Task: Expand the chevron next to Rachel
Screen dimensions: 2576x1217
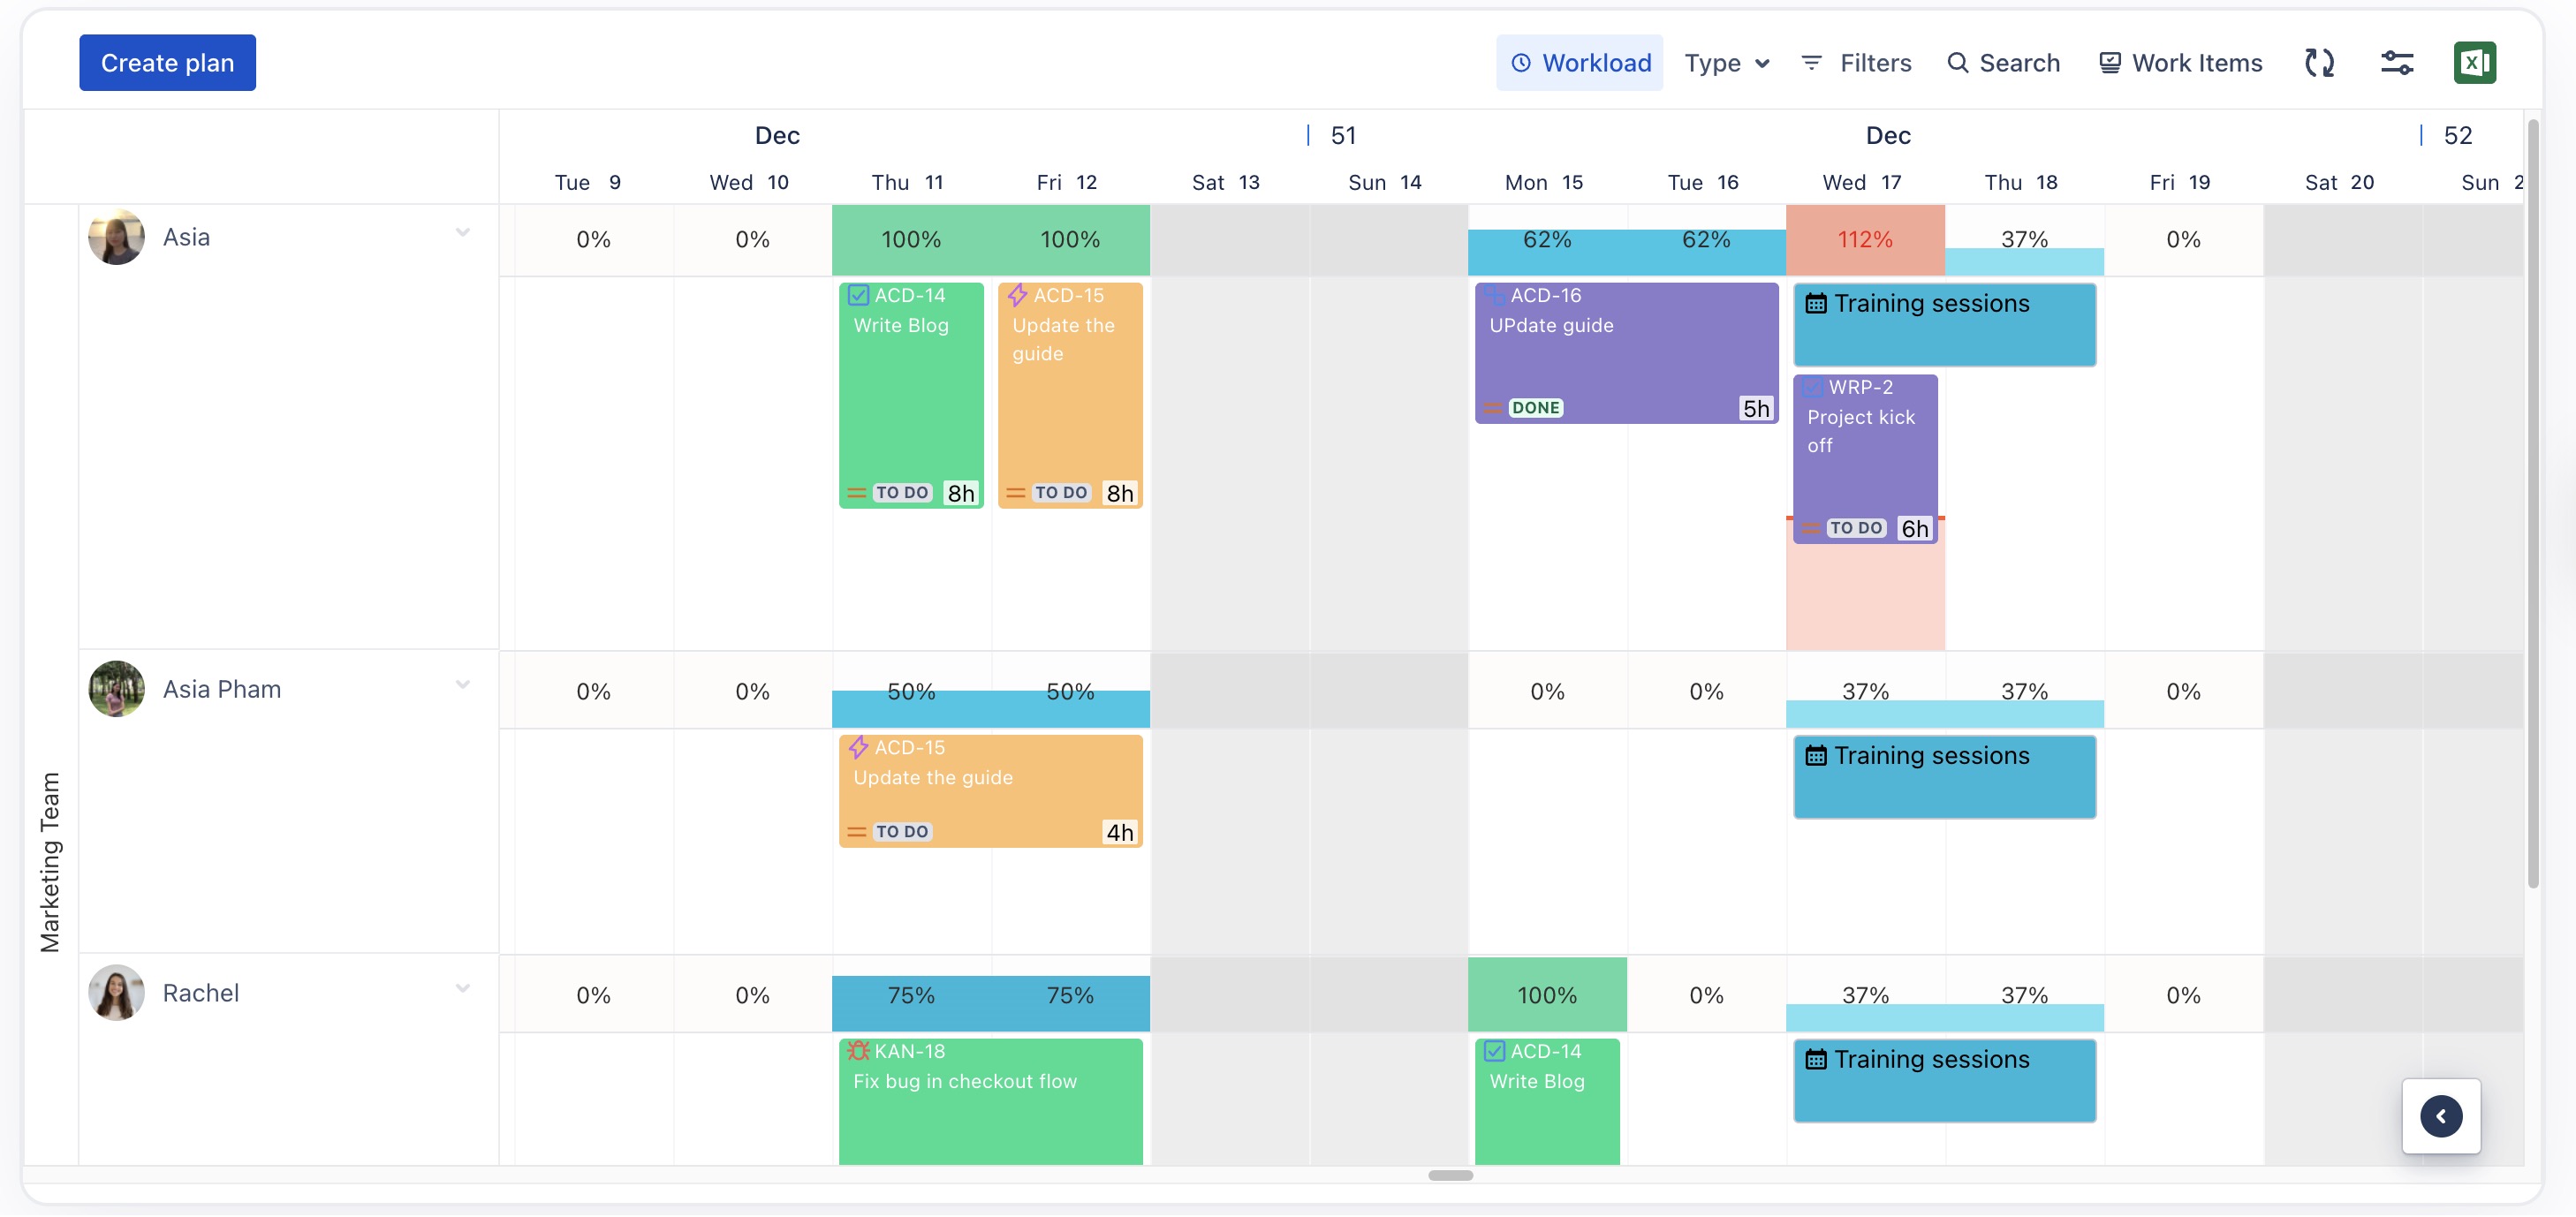Action: (x=462, y=989)
